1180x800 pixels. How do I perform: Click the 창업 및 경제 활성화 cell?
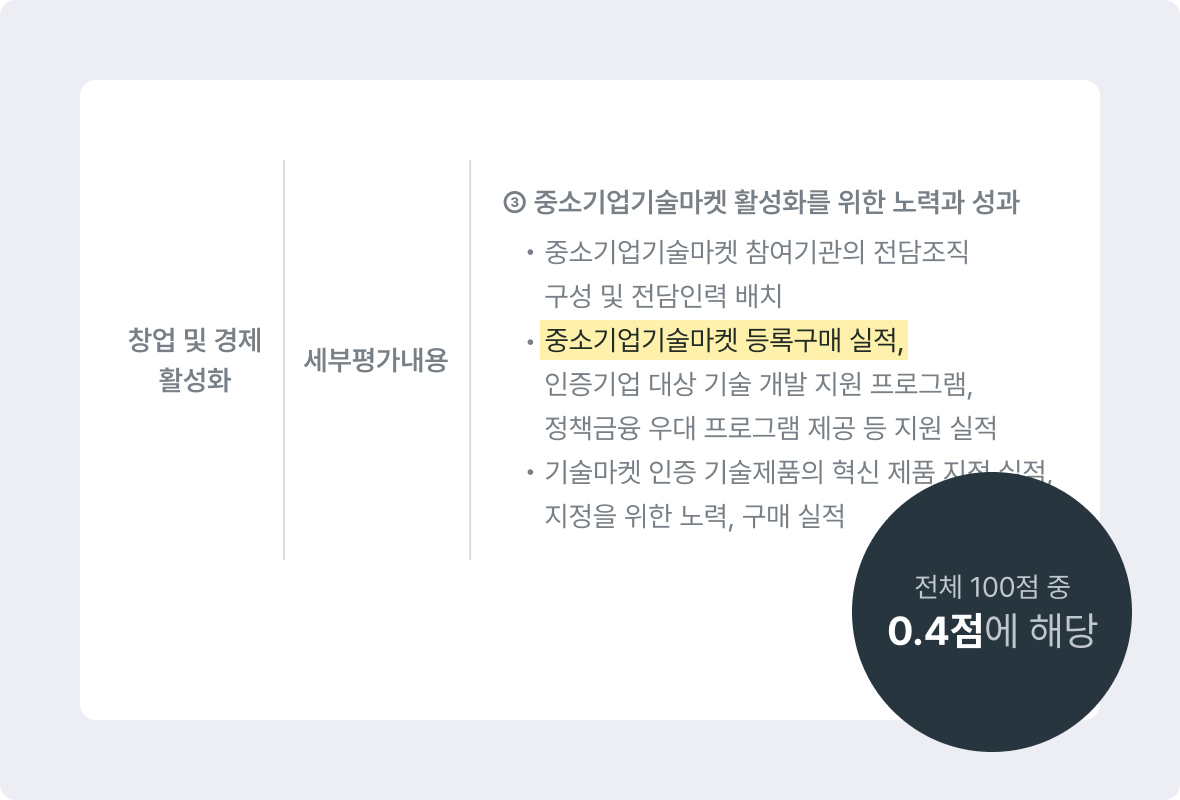point(194,359)
